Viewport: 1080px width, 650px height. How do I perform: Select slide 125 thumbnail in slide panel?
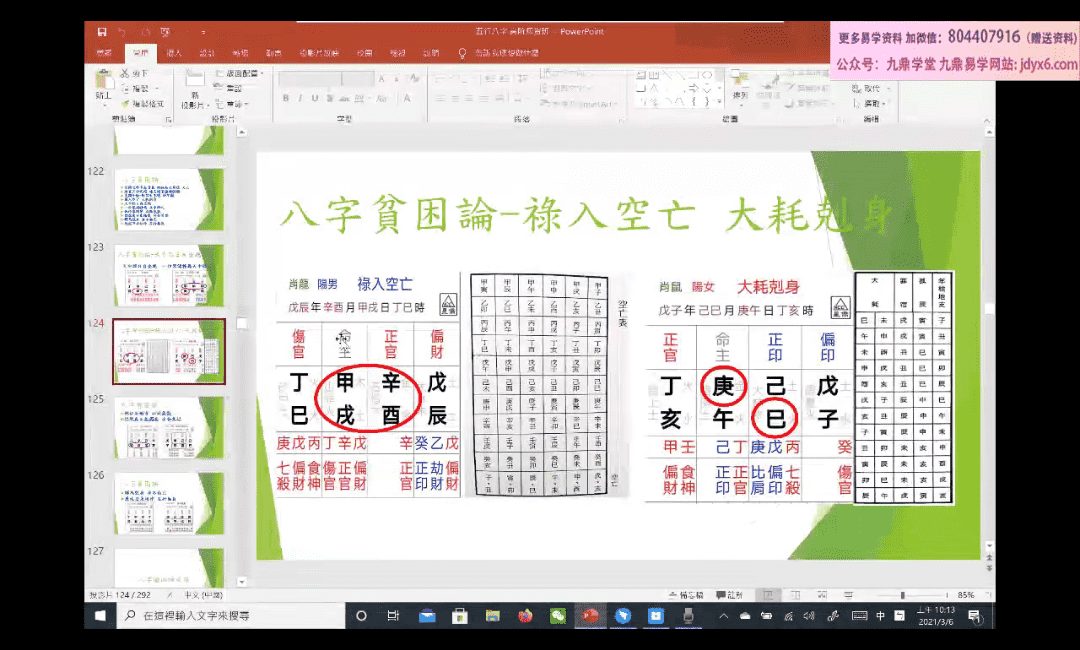pyautogui.click(x=168, y=427)
